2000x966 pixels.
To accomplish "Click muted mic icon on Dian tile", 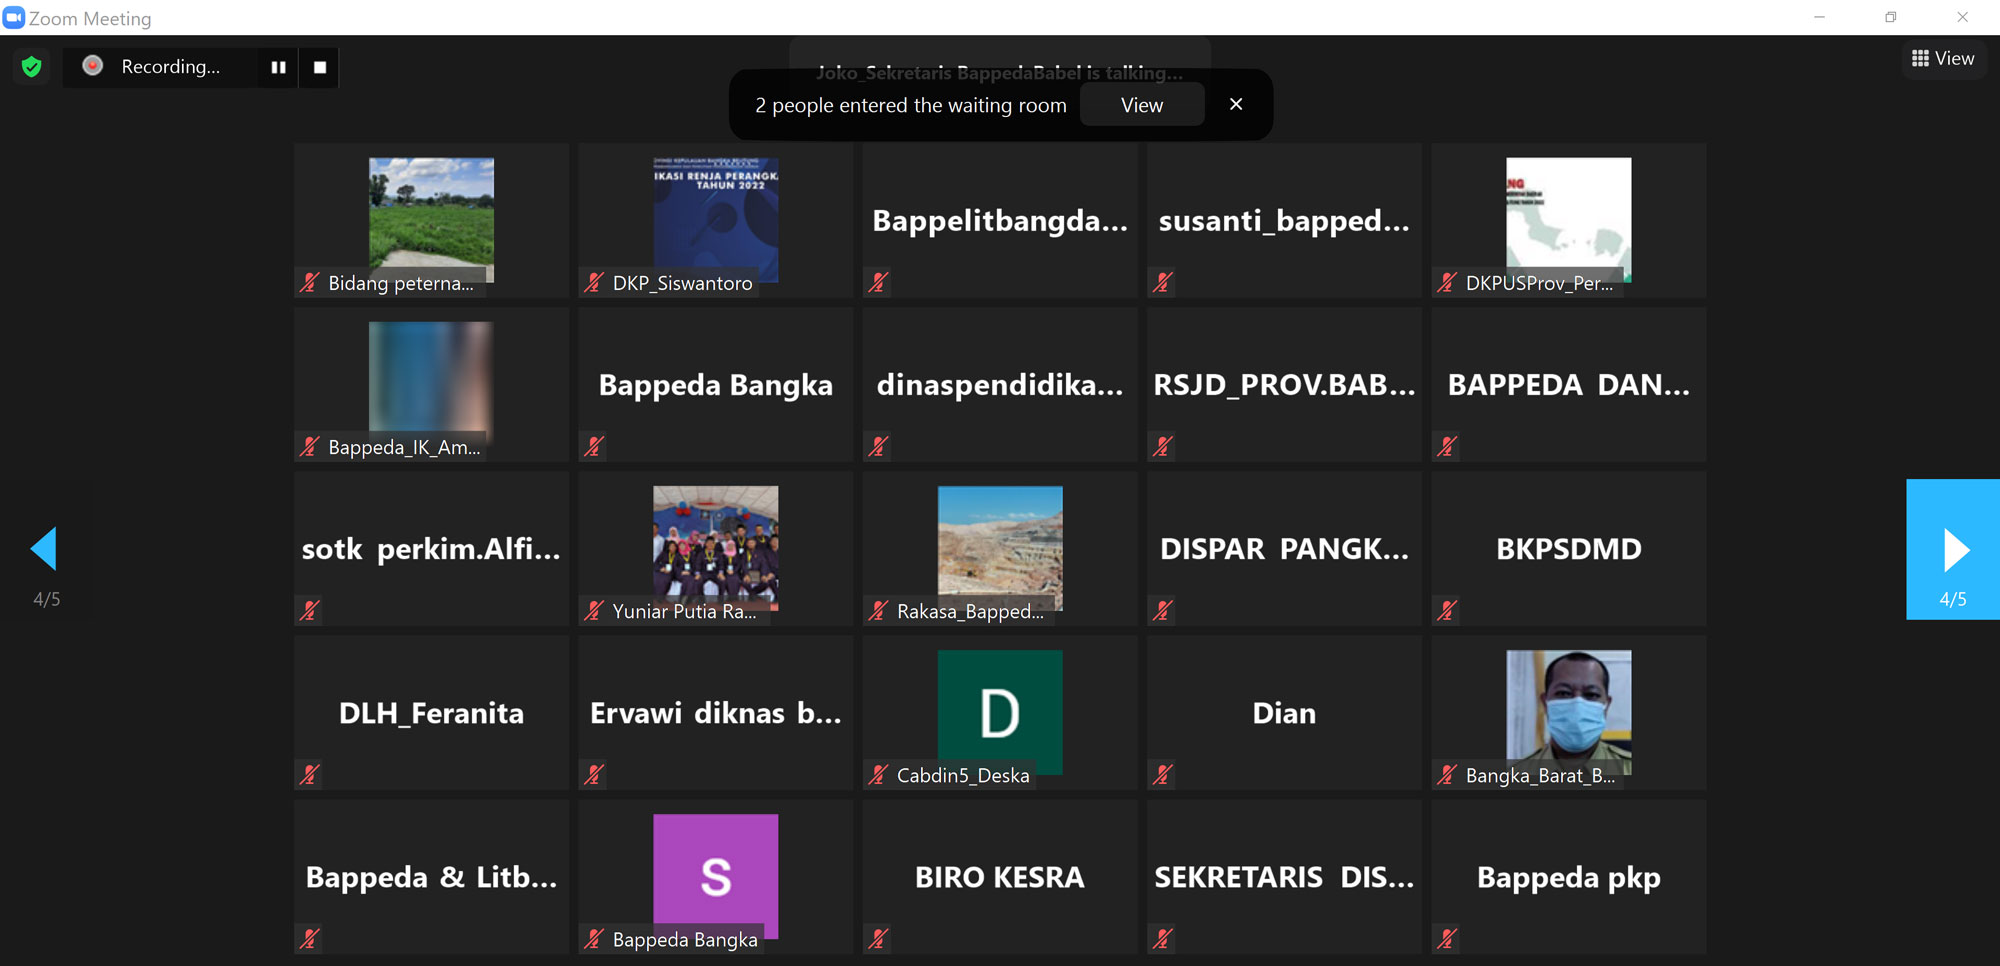I will [x=1163, y=774].
